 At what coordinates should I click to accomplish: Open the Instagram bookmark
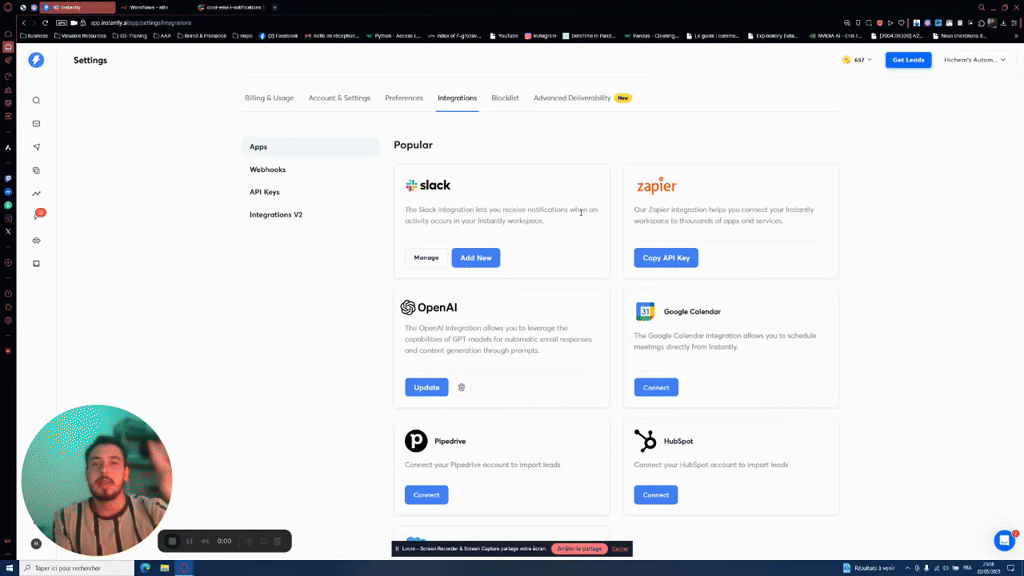[x=540, y=36]
